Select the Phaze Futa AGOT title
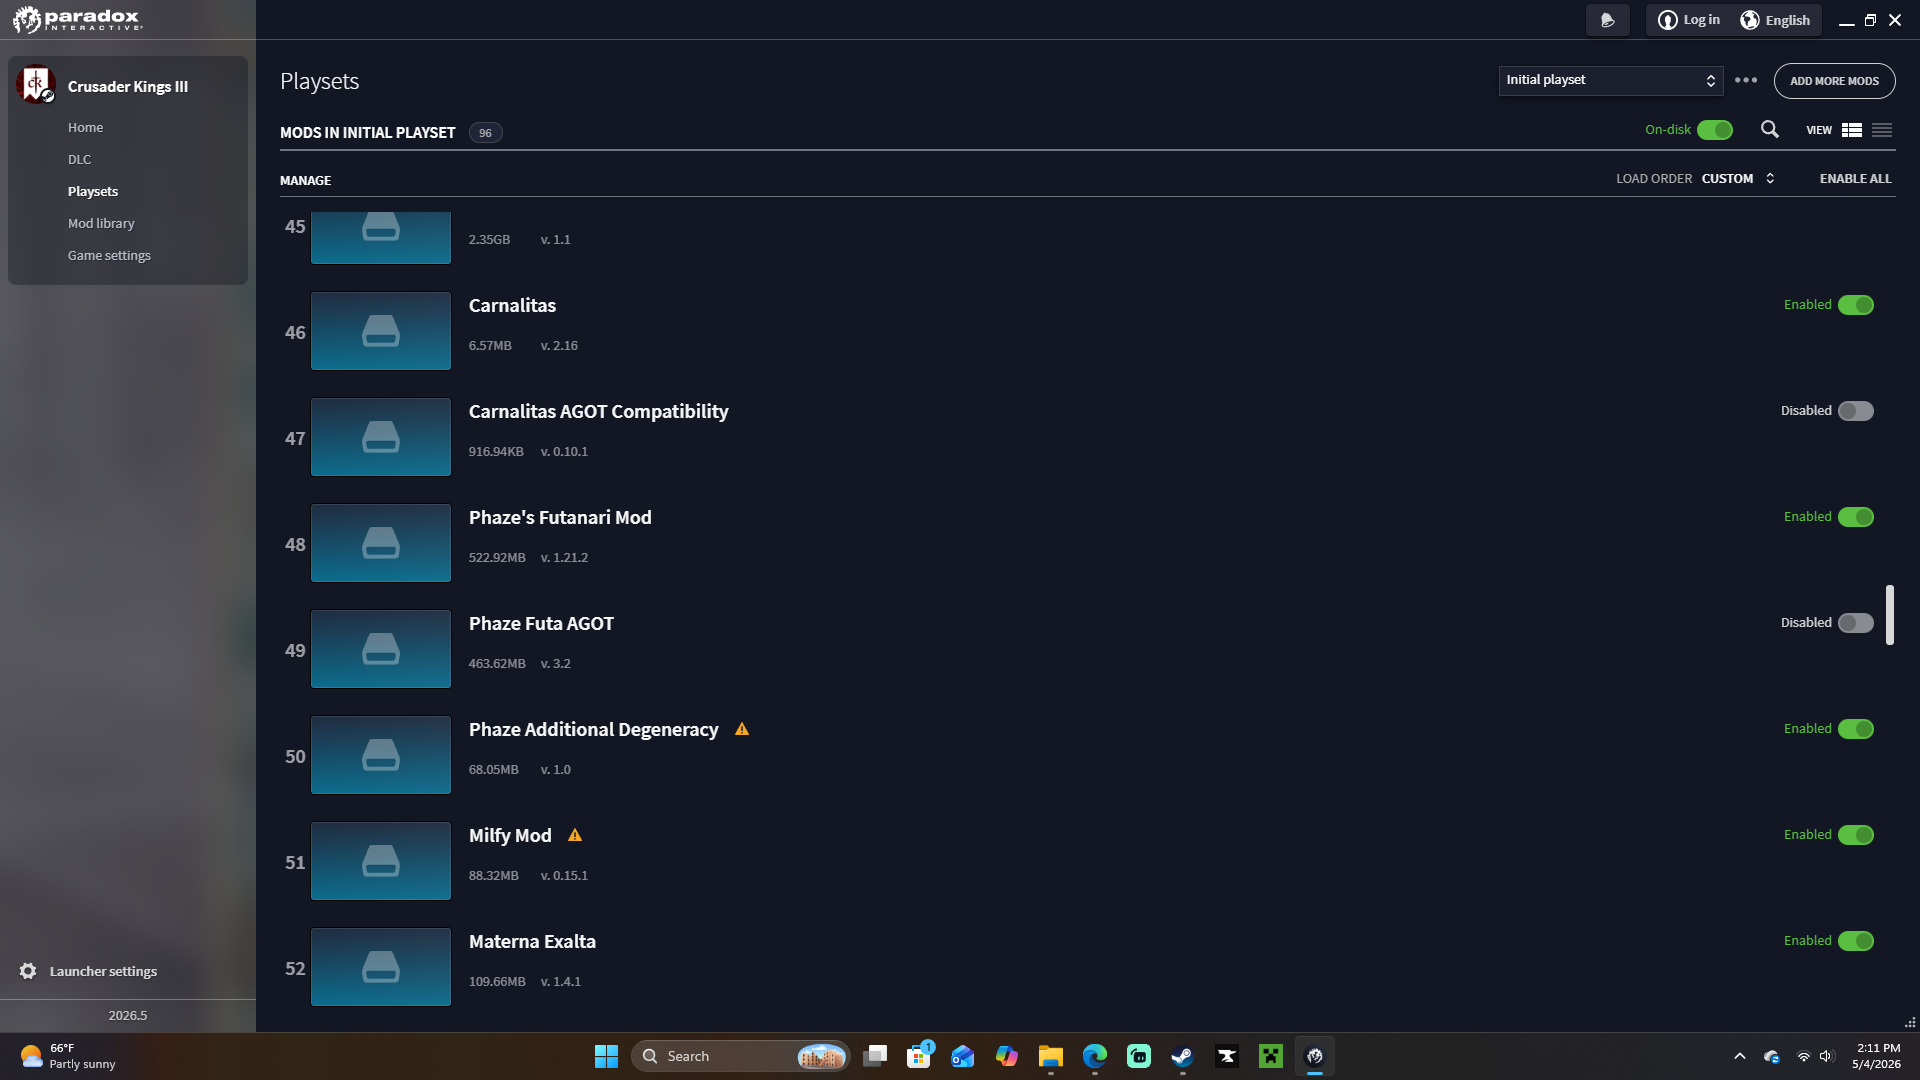This screenshot has width=1920, height=1080. [541, 623]
